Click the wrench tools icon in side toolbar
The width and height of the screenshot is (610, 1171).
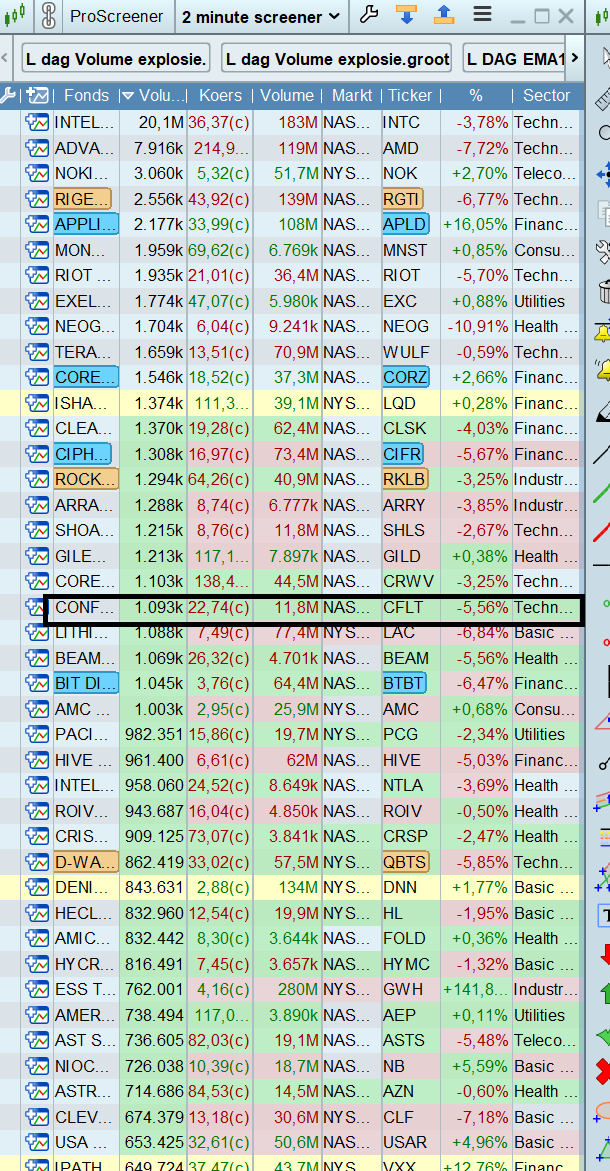coord(603,252)
